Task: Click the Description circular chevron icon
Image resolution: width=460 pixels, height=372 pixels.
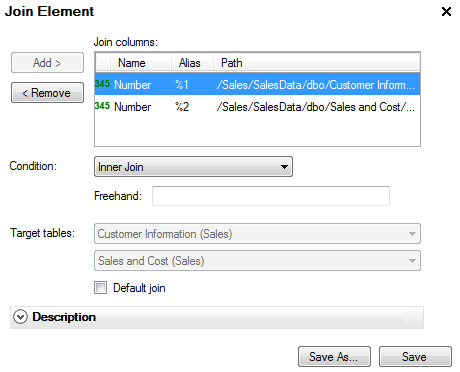Action: point(20,317)
